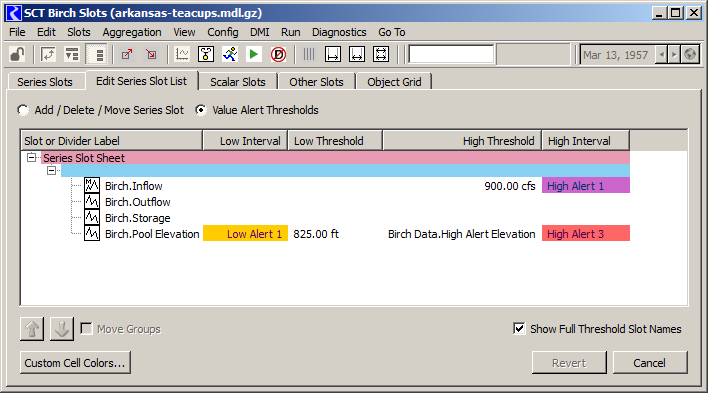Open the plot graph icon
Screen dimensions: 708x393
pyautogui.click(x=182, y=55)
